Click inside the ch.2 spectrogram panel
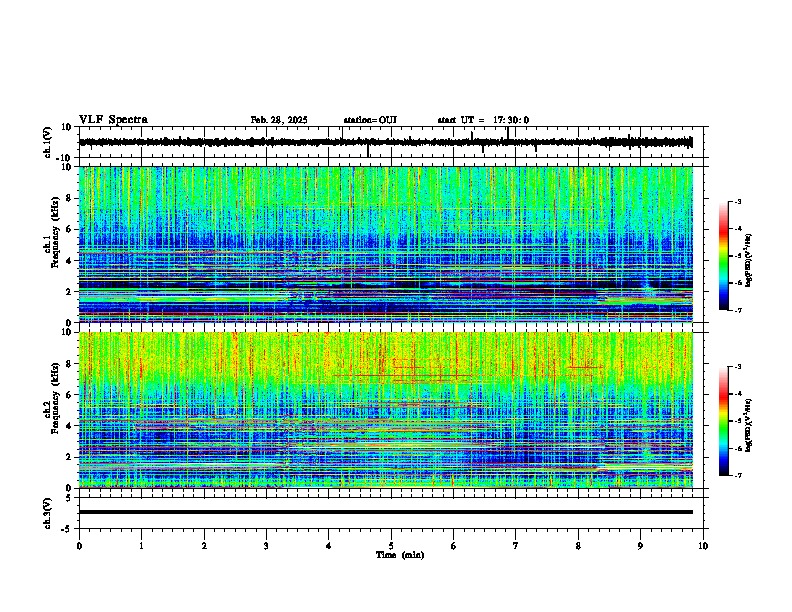The height and width of the screenshot is (612, 792). tap(386, 410)
